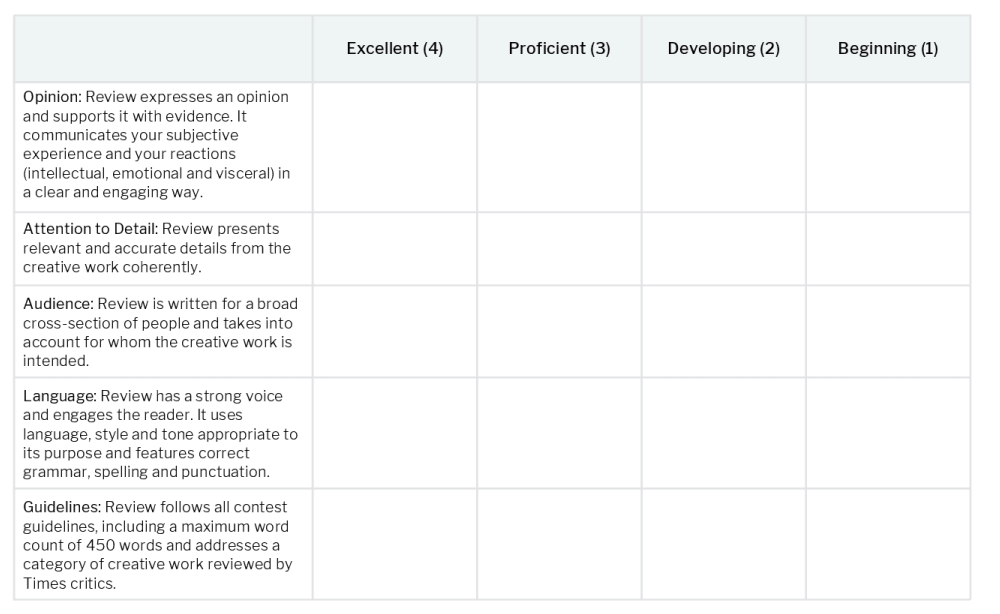Select Developing cell for Language row
Viewport: 1000px width, 614px height.
tap(723, 434)
